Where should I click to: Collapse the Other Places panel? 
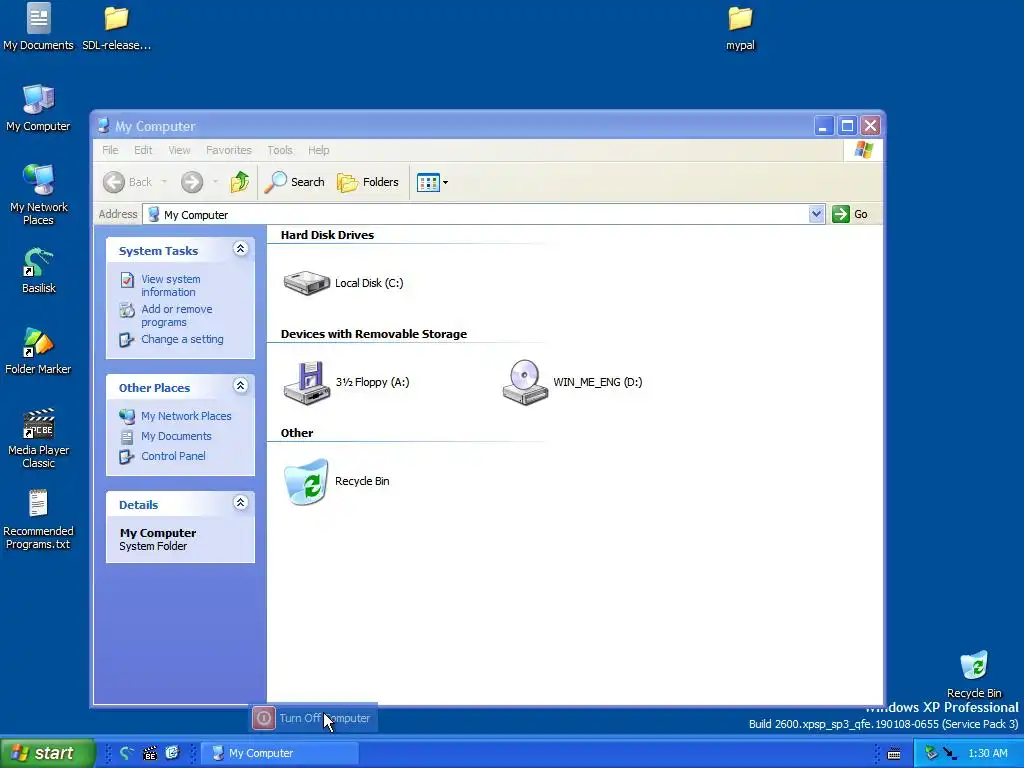[240, 385]
